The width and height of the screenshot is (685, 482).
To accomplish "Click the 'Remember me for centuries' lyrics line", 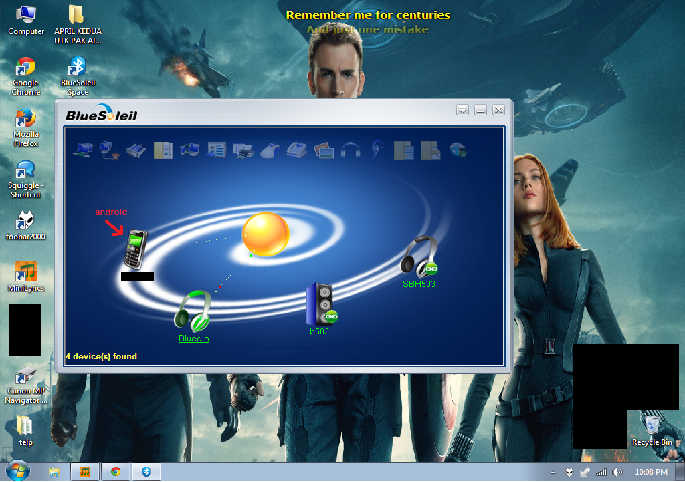I will point(368,15).
